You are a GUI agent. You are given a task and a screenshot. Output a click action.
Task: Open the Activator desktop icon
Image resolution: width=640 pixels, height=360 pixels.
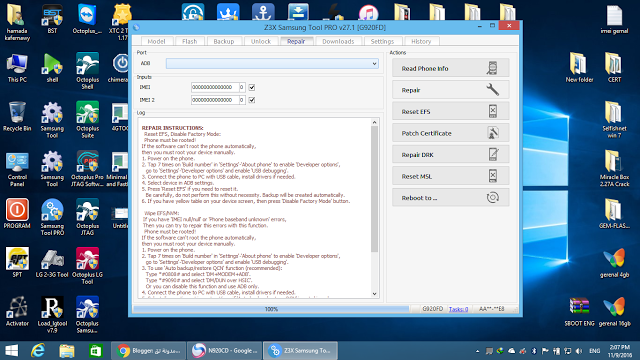click(17, 311)
